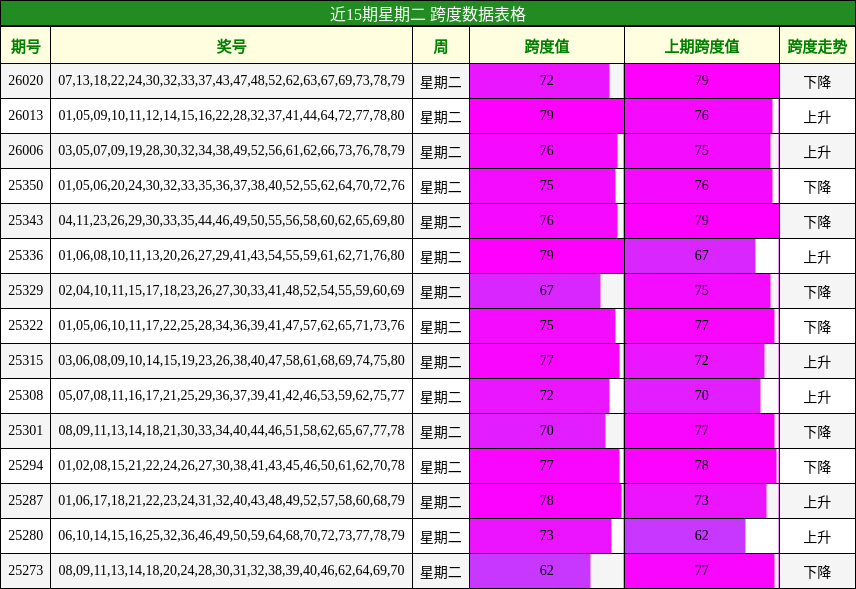Click the 跨度值 column header

[x=546, y=46]
